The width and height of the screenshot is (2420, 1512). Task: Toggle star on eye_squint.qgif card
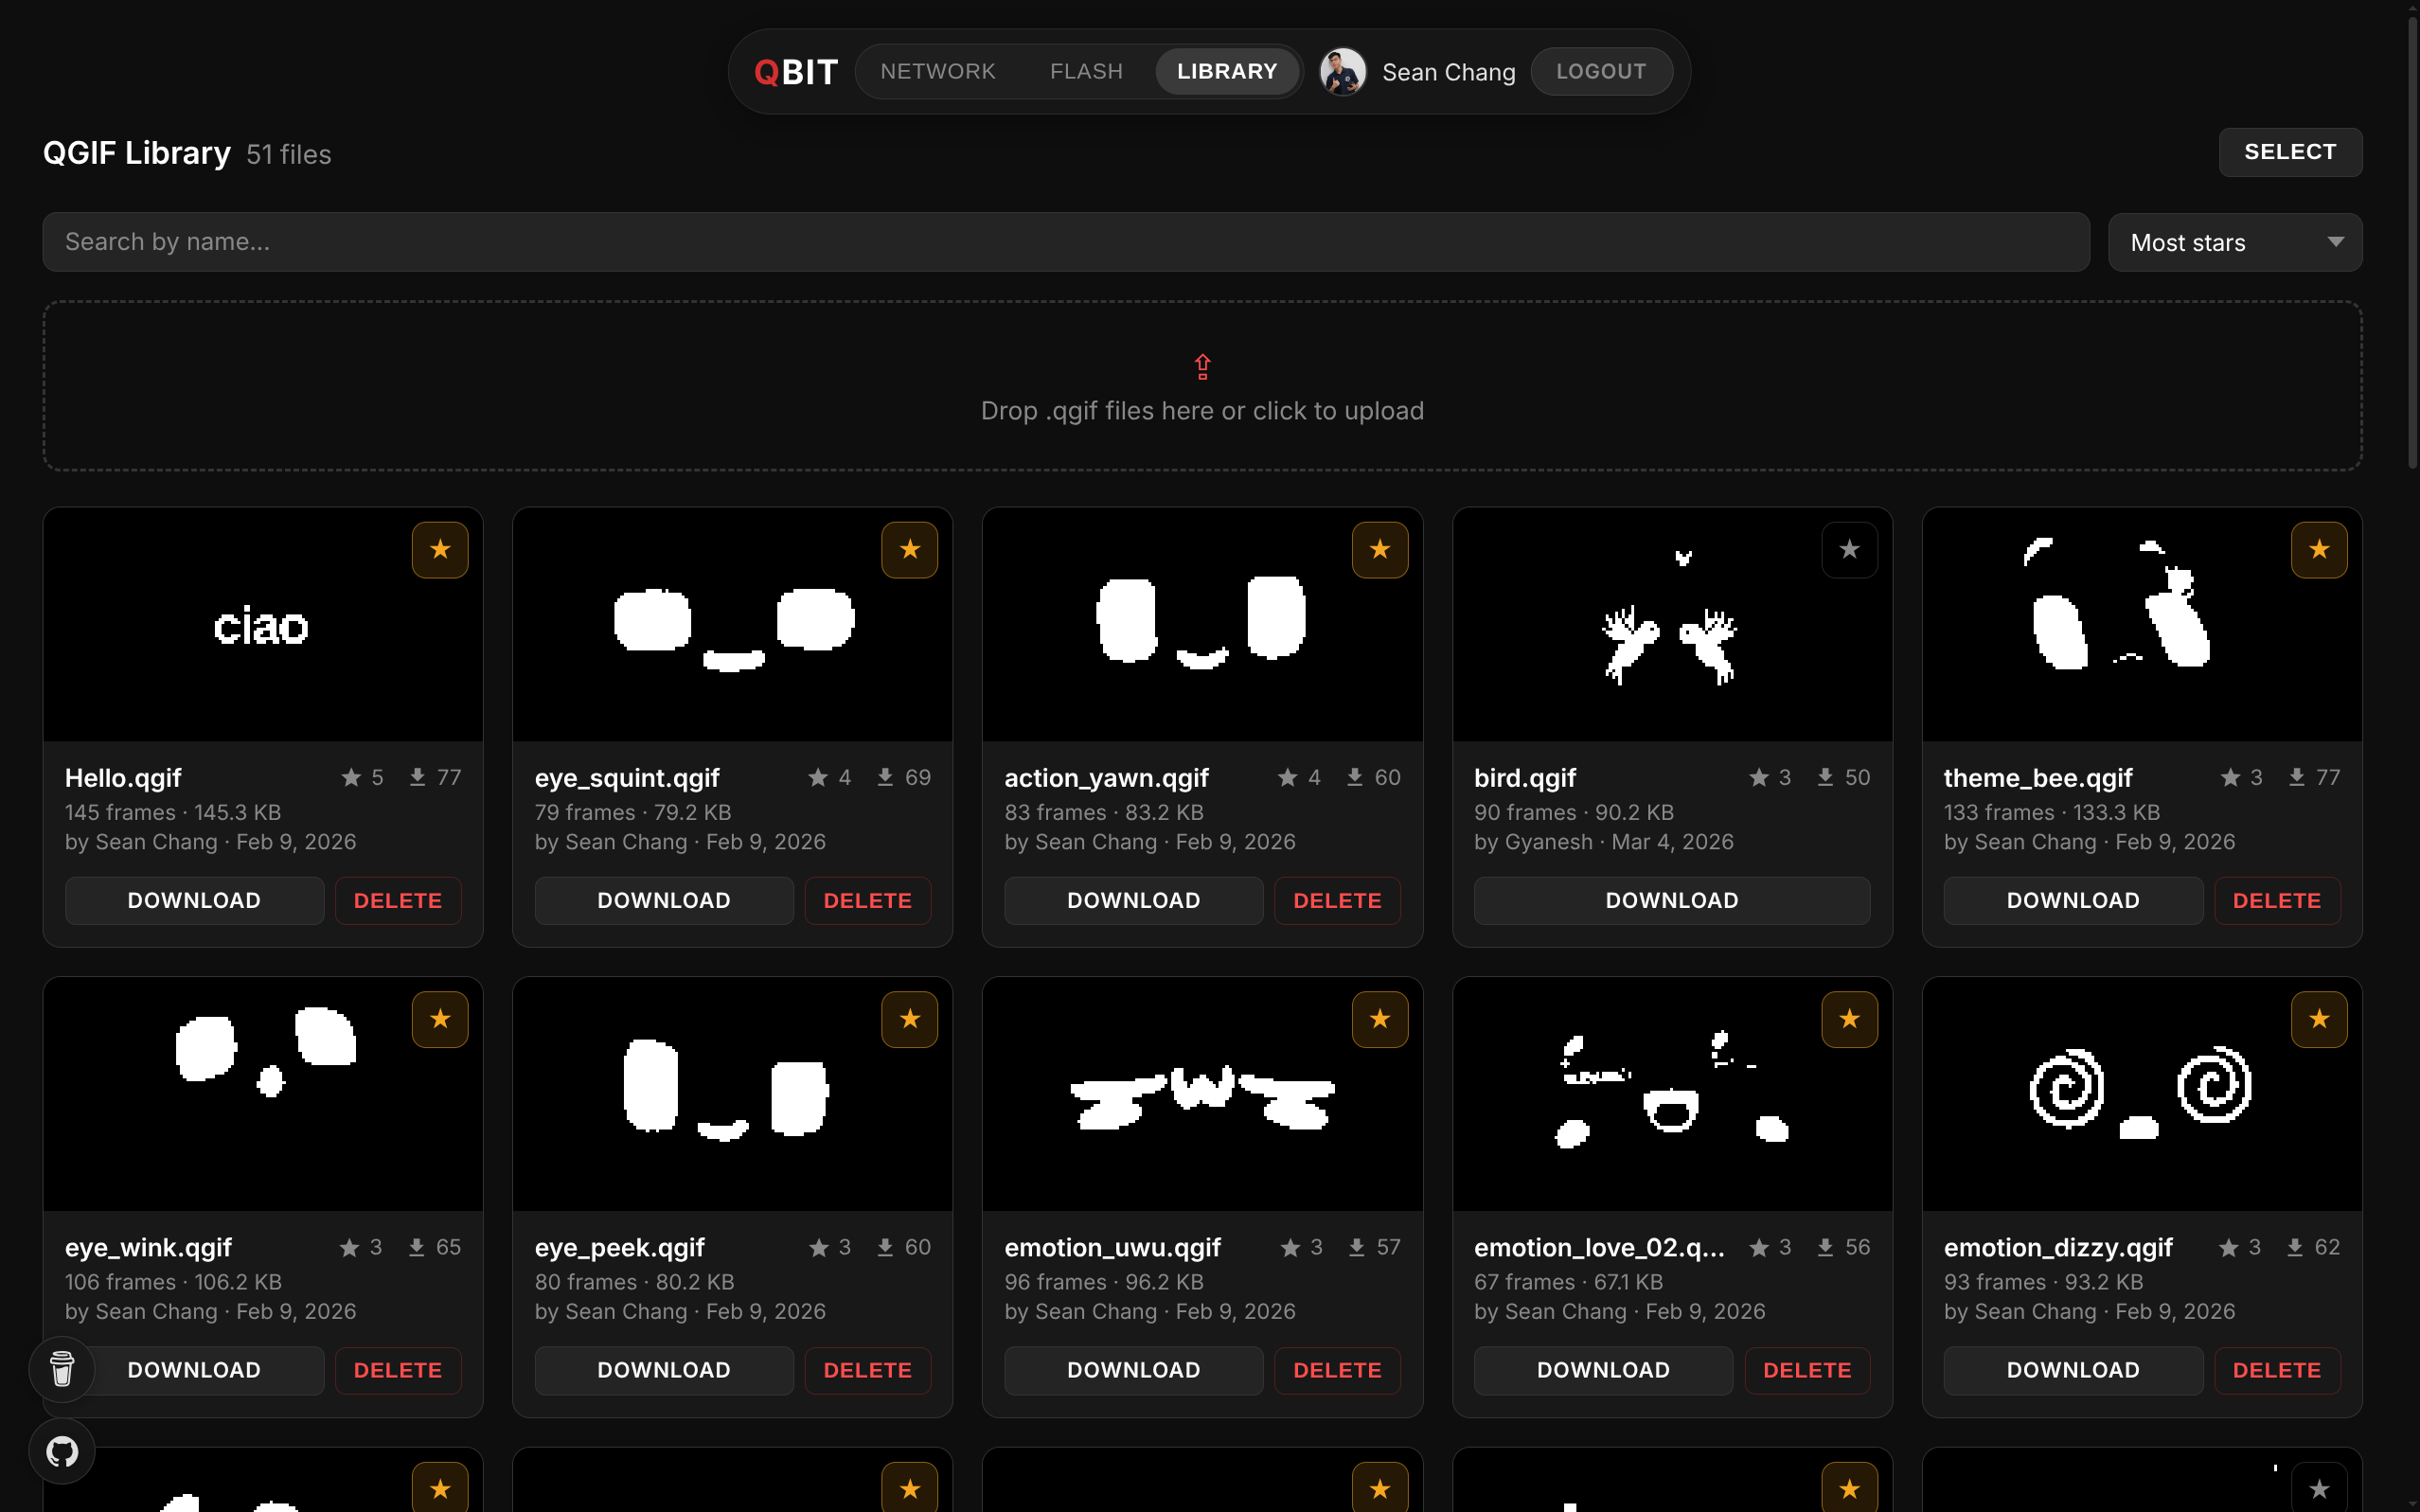point(909,549)
